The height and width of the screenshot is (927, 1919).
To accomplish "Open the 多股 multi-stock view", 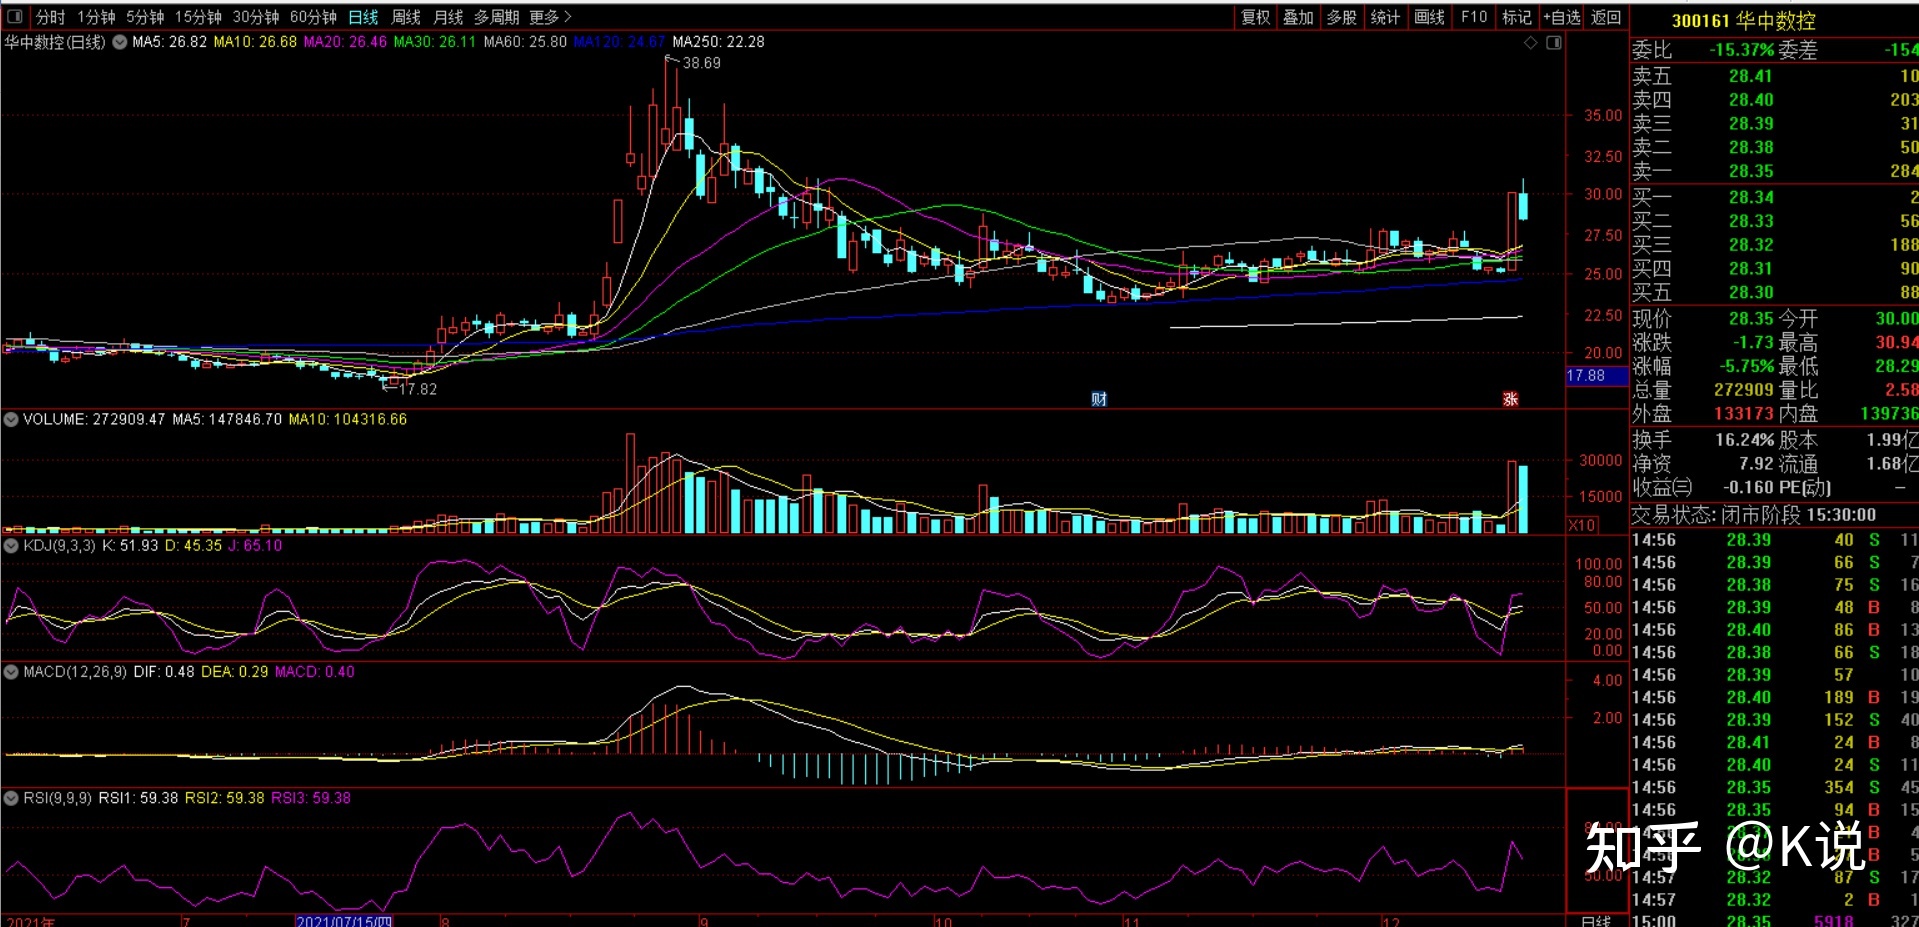I will pyautogui.click(x=1341, y=17).
